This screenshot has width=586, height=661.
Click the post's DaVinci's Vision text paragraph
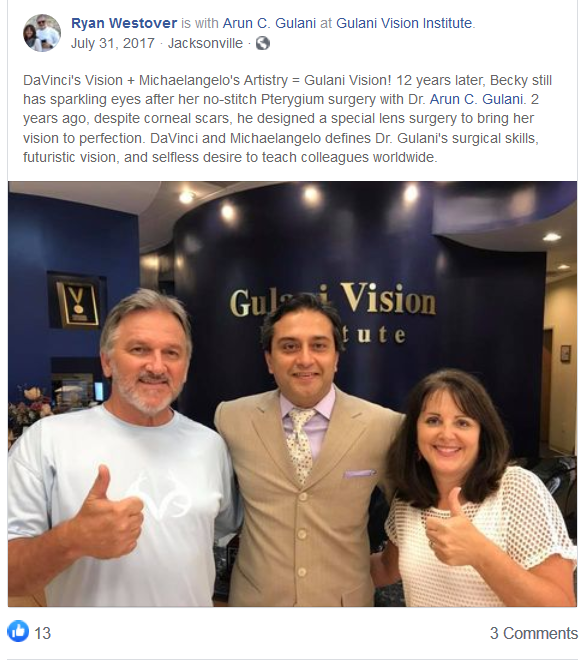287,119
